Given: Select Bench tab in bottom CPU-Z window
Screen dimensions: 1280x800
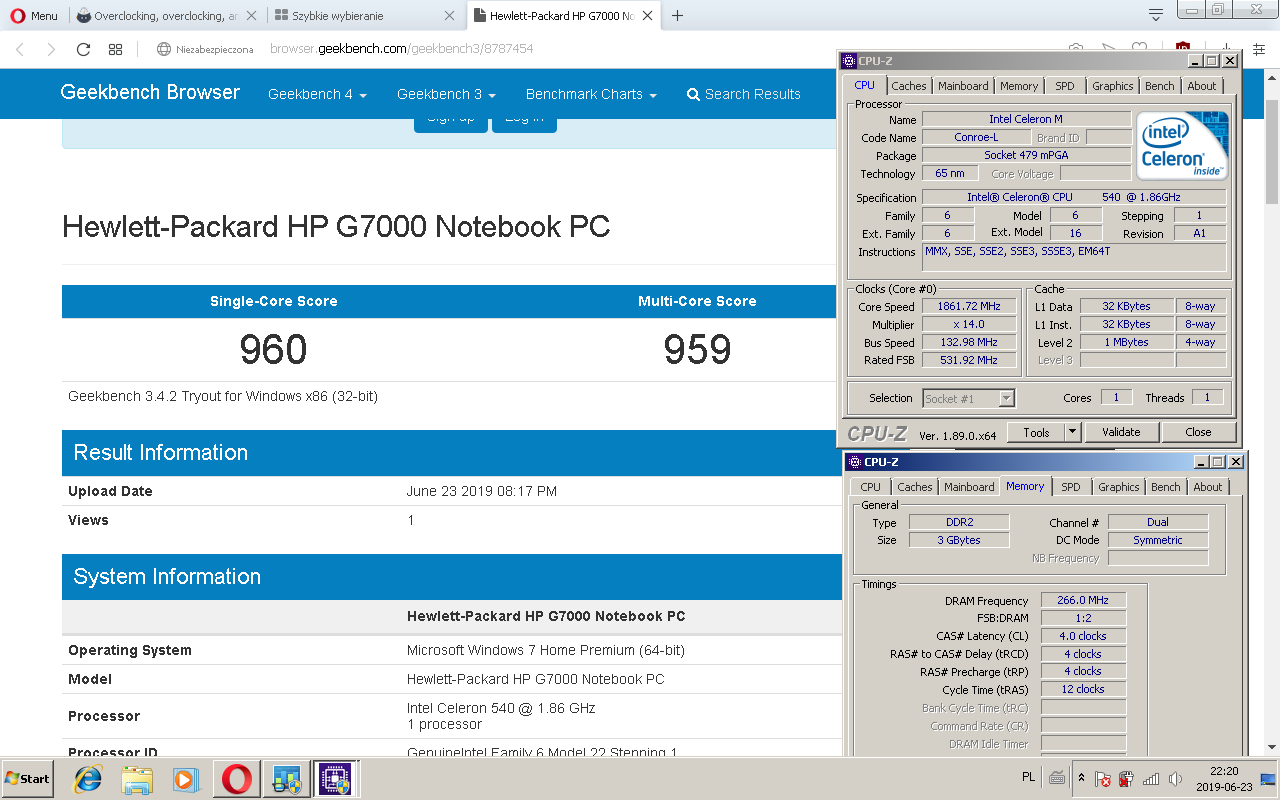Looking at the screenshot, I should [1166, 487].
